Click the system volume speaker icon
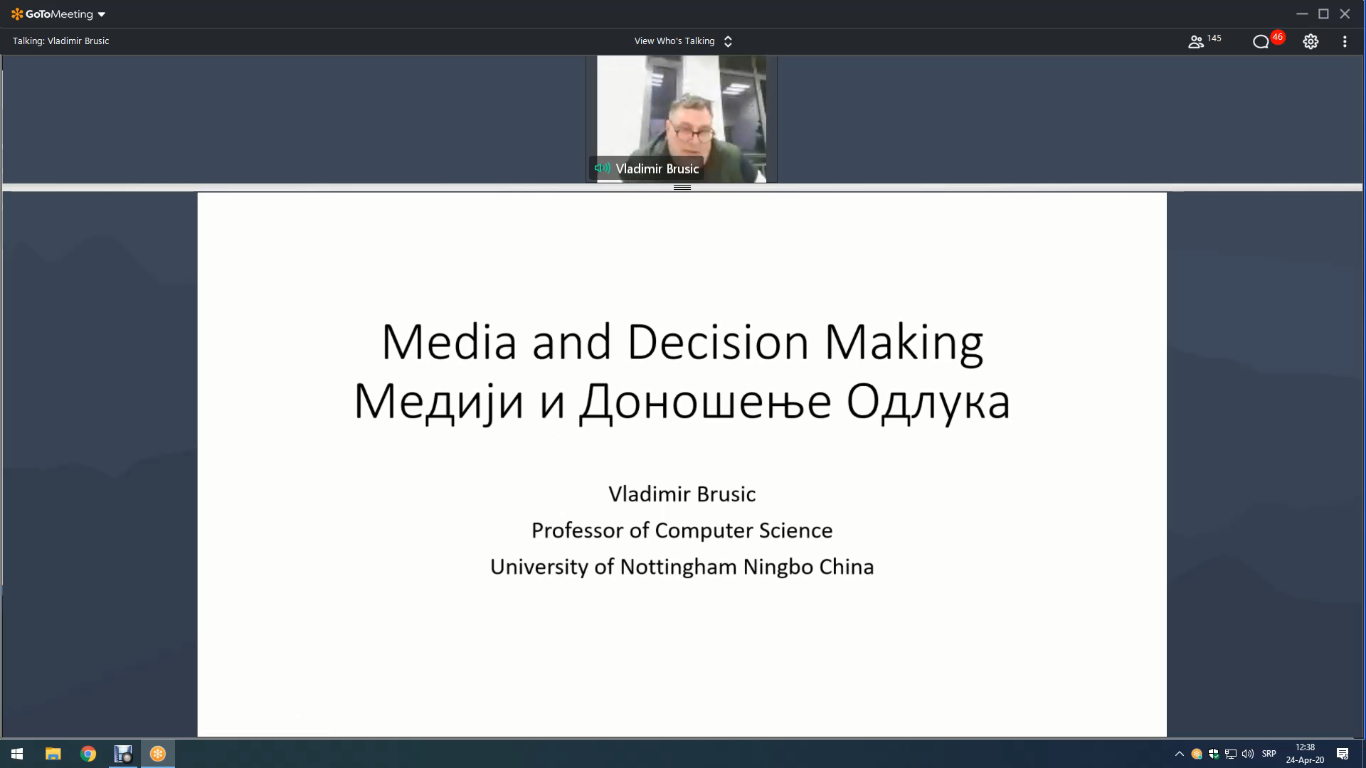Screen dimensions: 1366x768 (x=1247, y=754)
